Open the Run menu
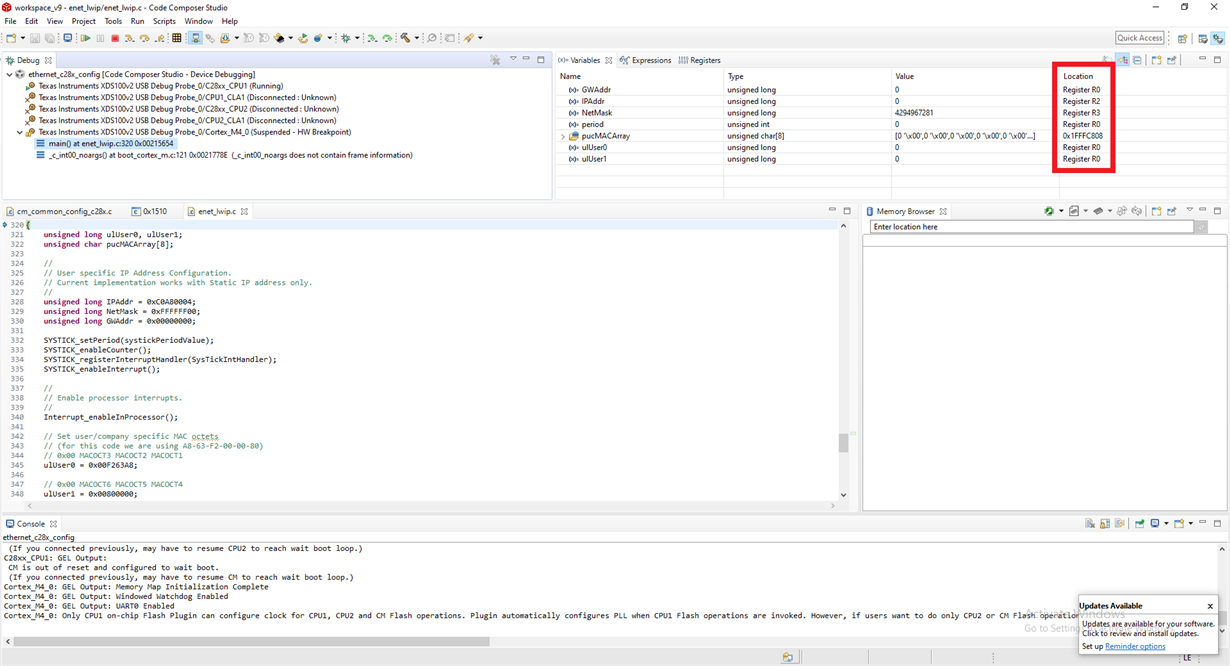 [x=137, y=20]
